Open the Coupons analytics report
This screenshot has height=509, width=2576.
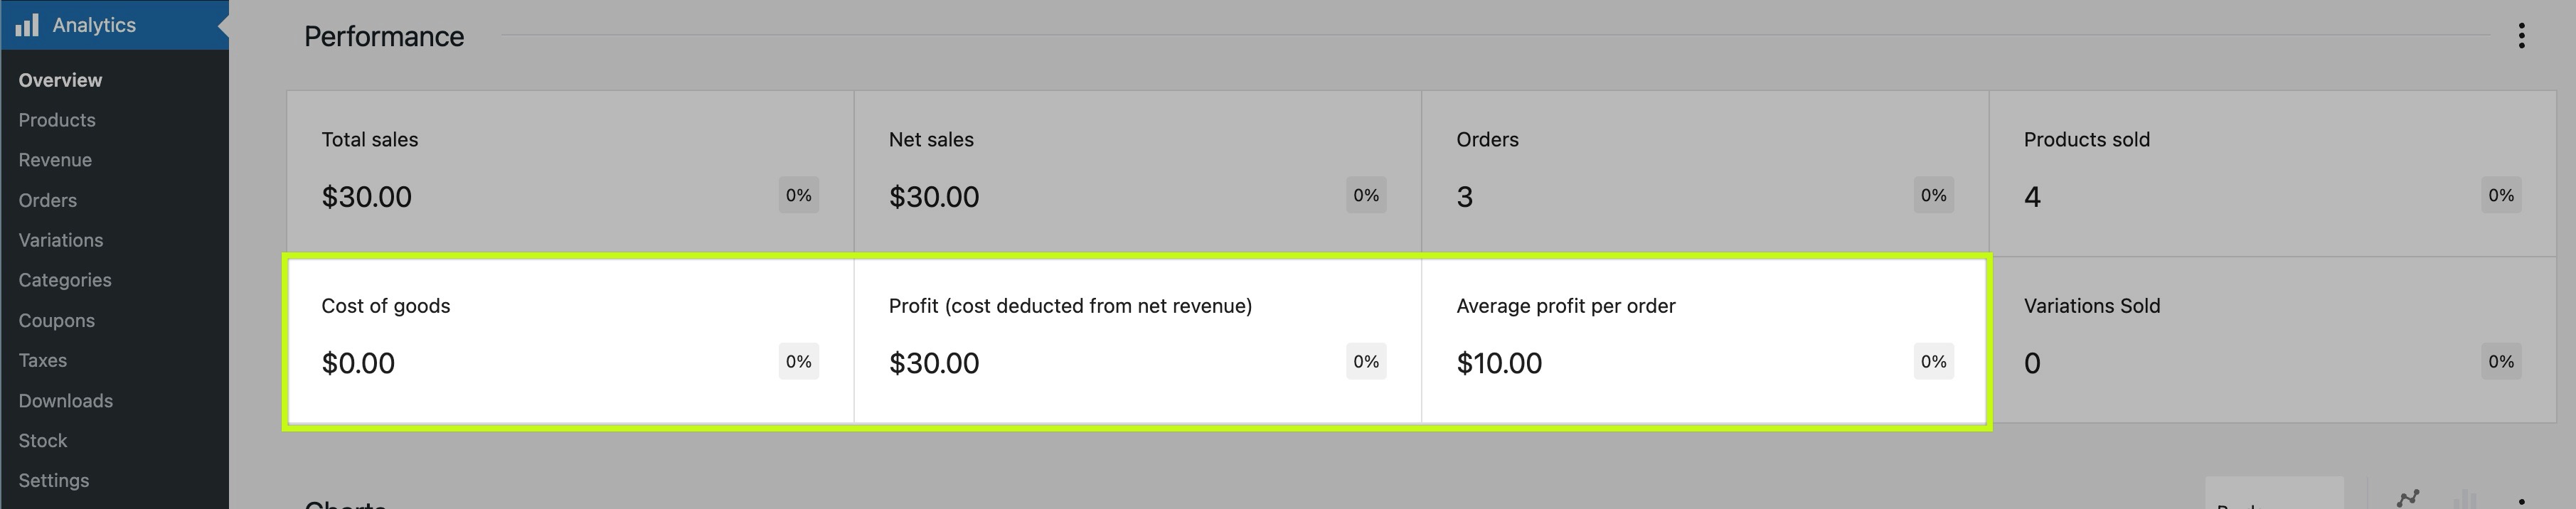(x=56, y=321)
